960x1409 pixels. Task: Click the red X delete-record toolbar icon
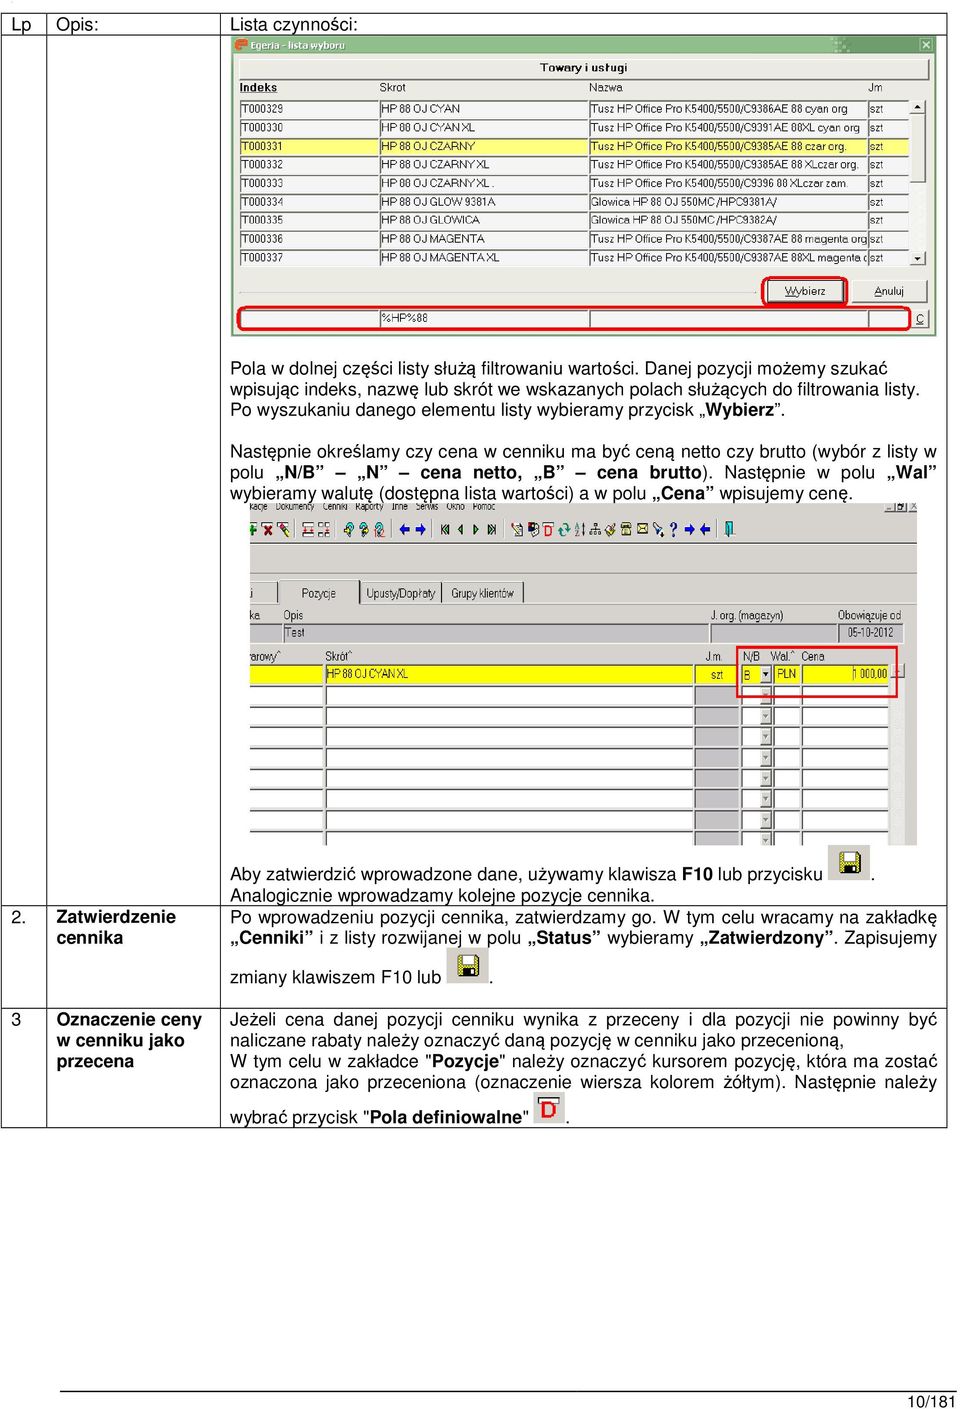(x=267, y=530)
